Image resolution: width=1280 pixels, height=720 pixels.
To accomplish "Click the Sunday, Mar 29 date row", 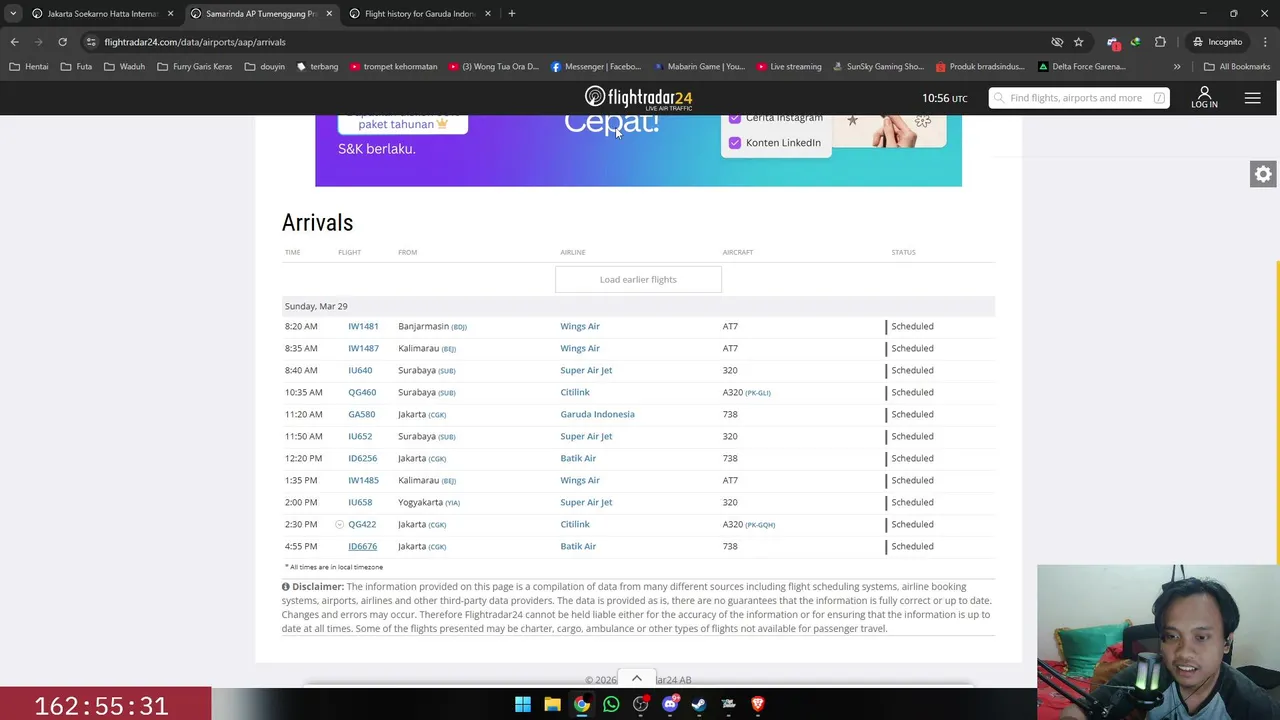I will pyautogui.click(x=638, y=306).
